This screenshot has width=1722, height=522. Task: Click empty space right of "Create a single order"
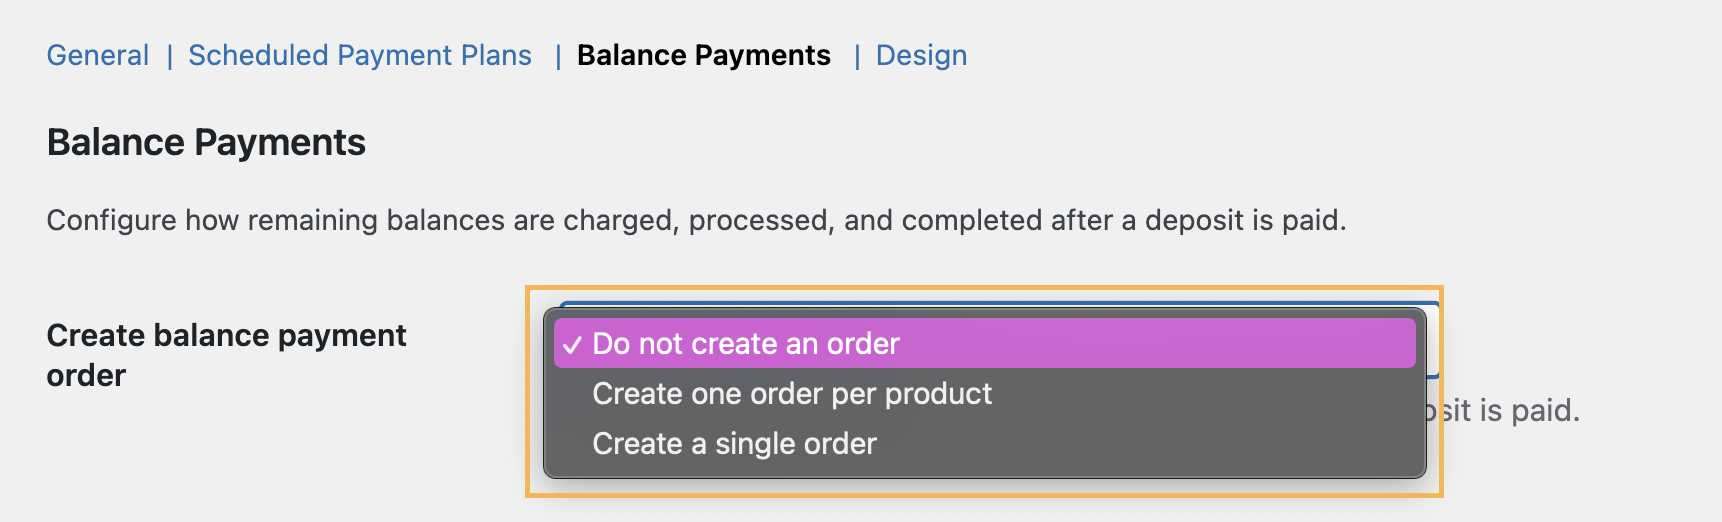(x=1150, y=444)
